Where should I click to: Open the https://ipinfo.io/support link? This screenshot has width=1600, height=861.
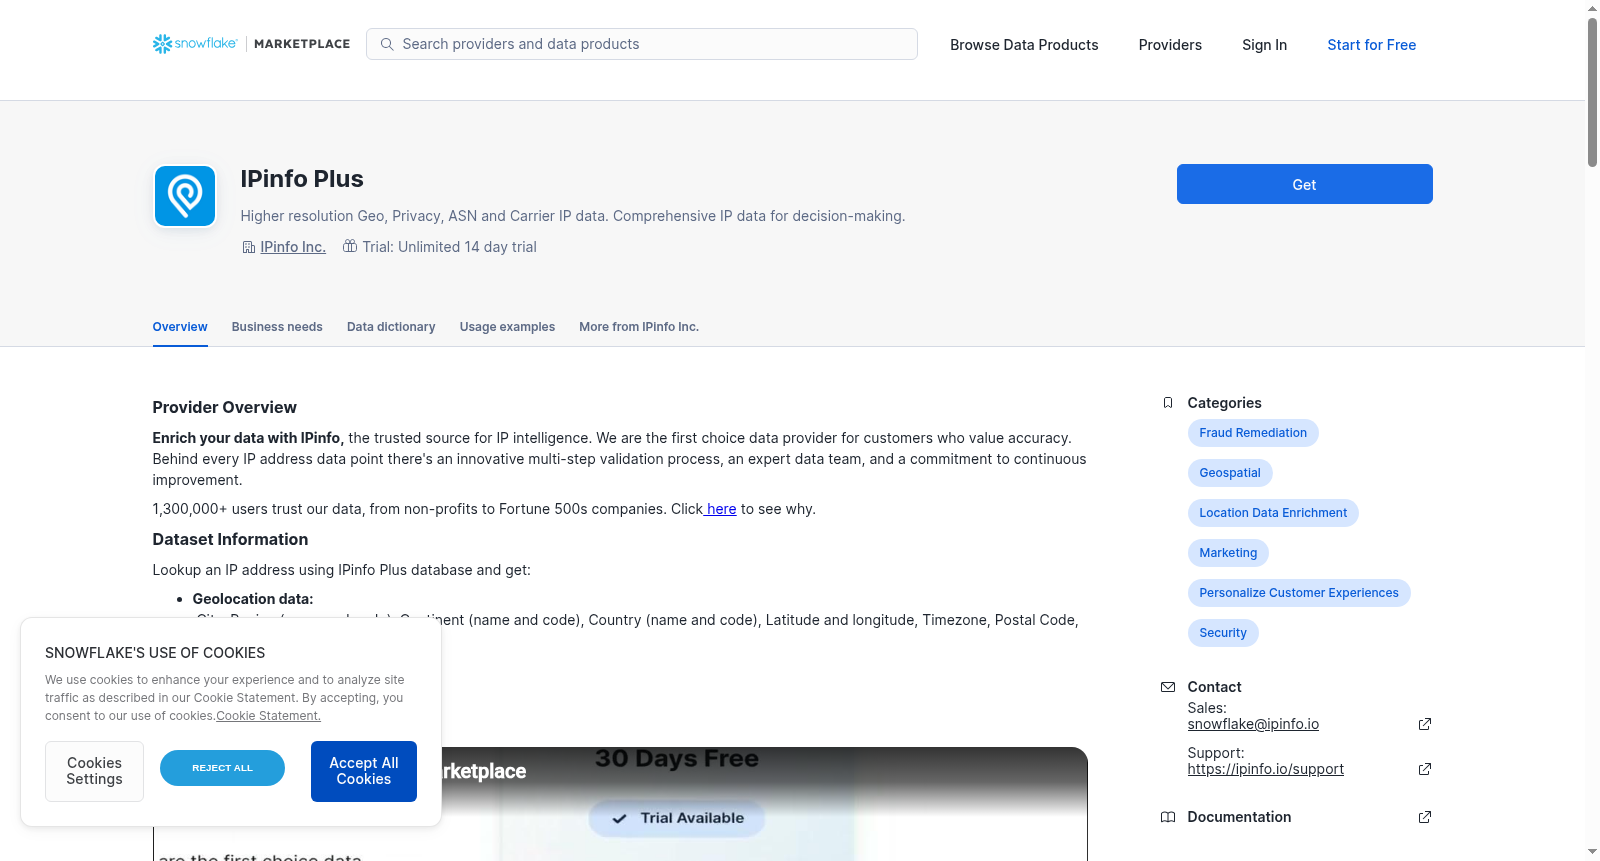1266,769
